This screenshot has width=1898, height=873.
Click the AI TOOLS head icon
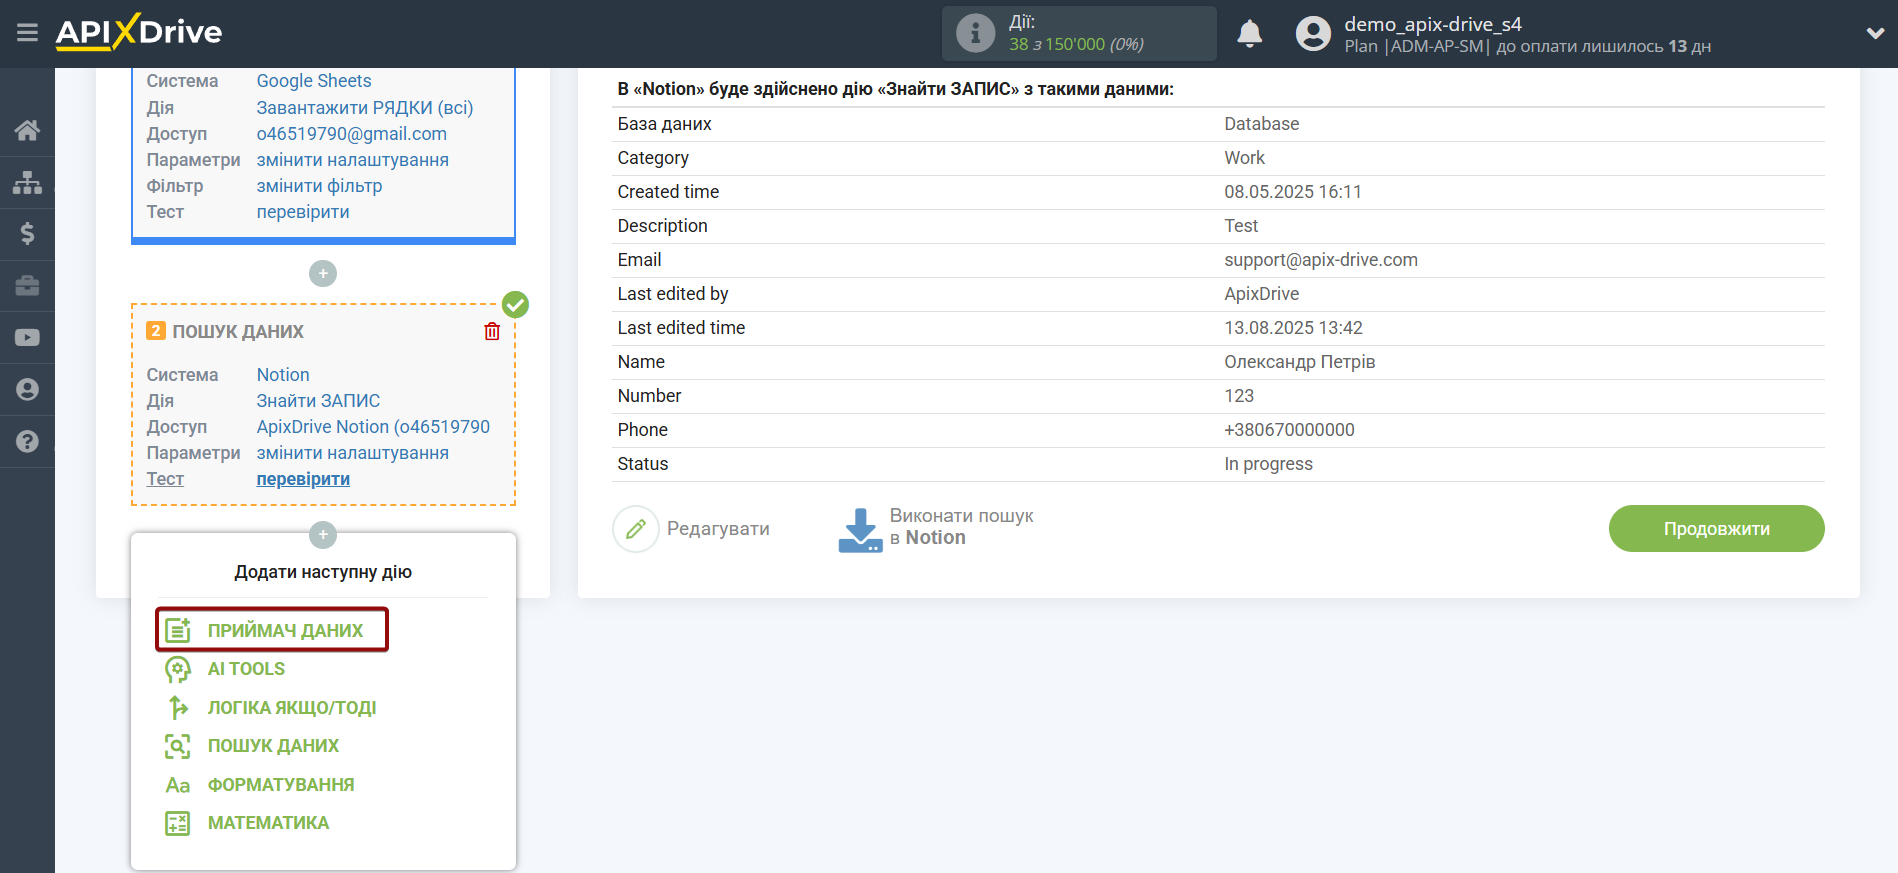[178, 669]
